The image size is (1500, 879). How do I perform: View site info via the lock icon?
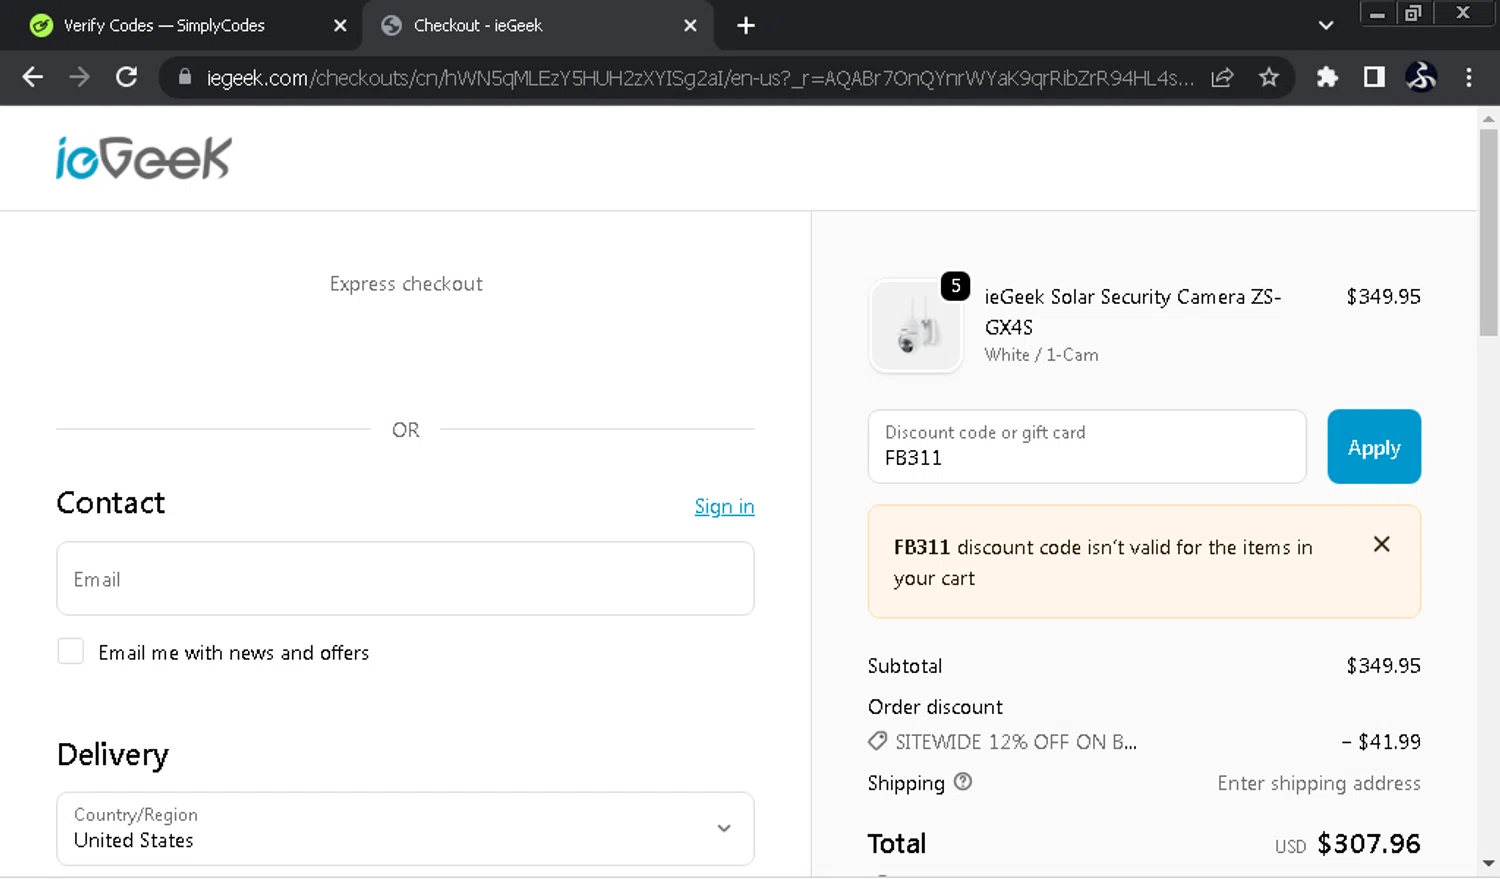[x=184, y=77]
